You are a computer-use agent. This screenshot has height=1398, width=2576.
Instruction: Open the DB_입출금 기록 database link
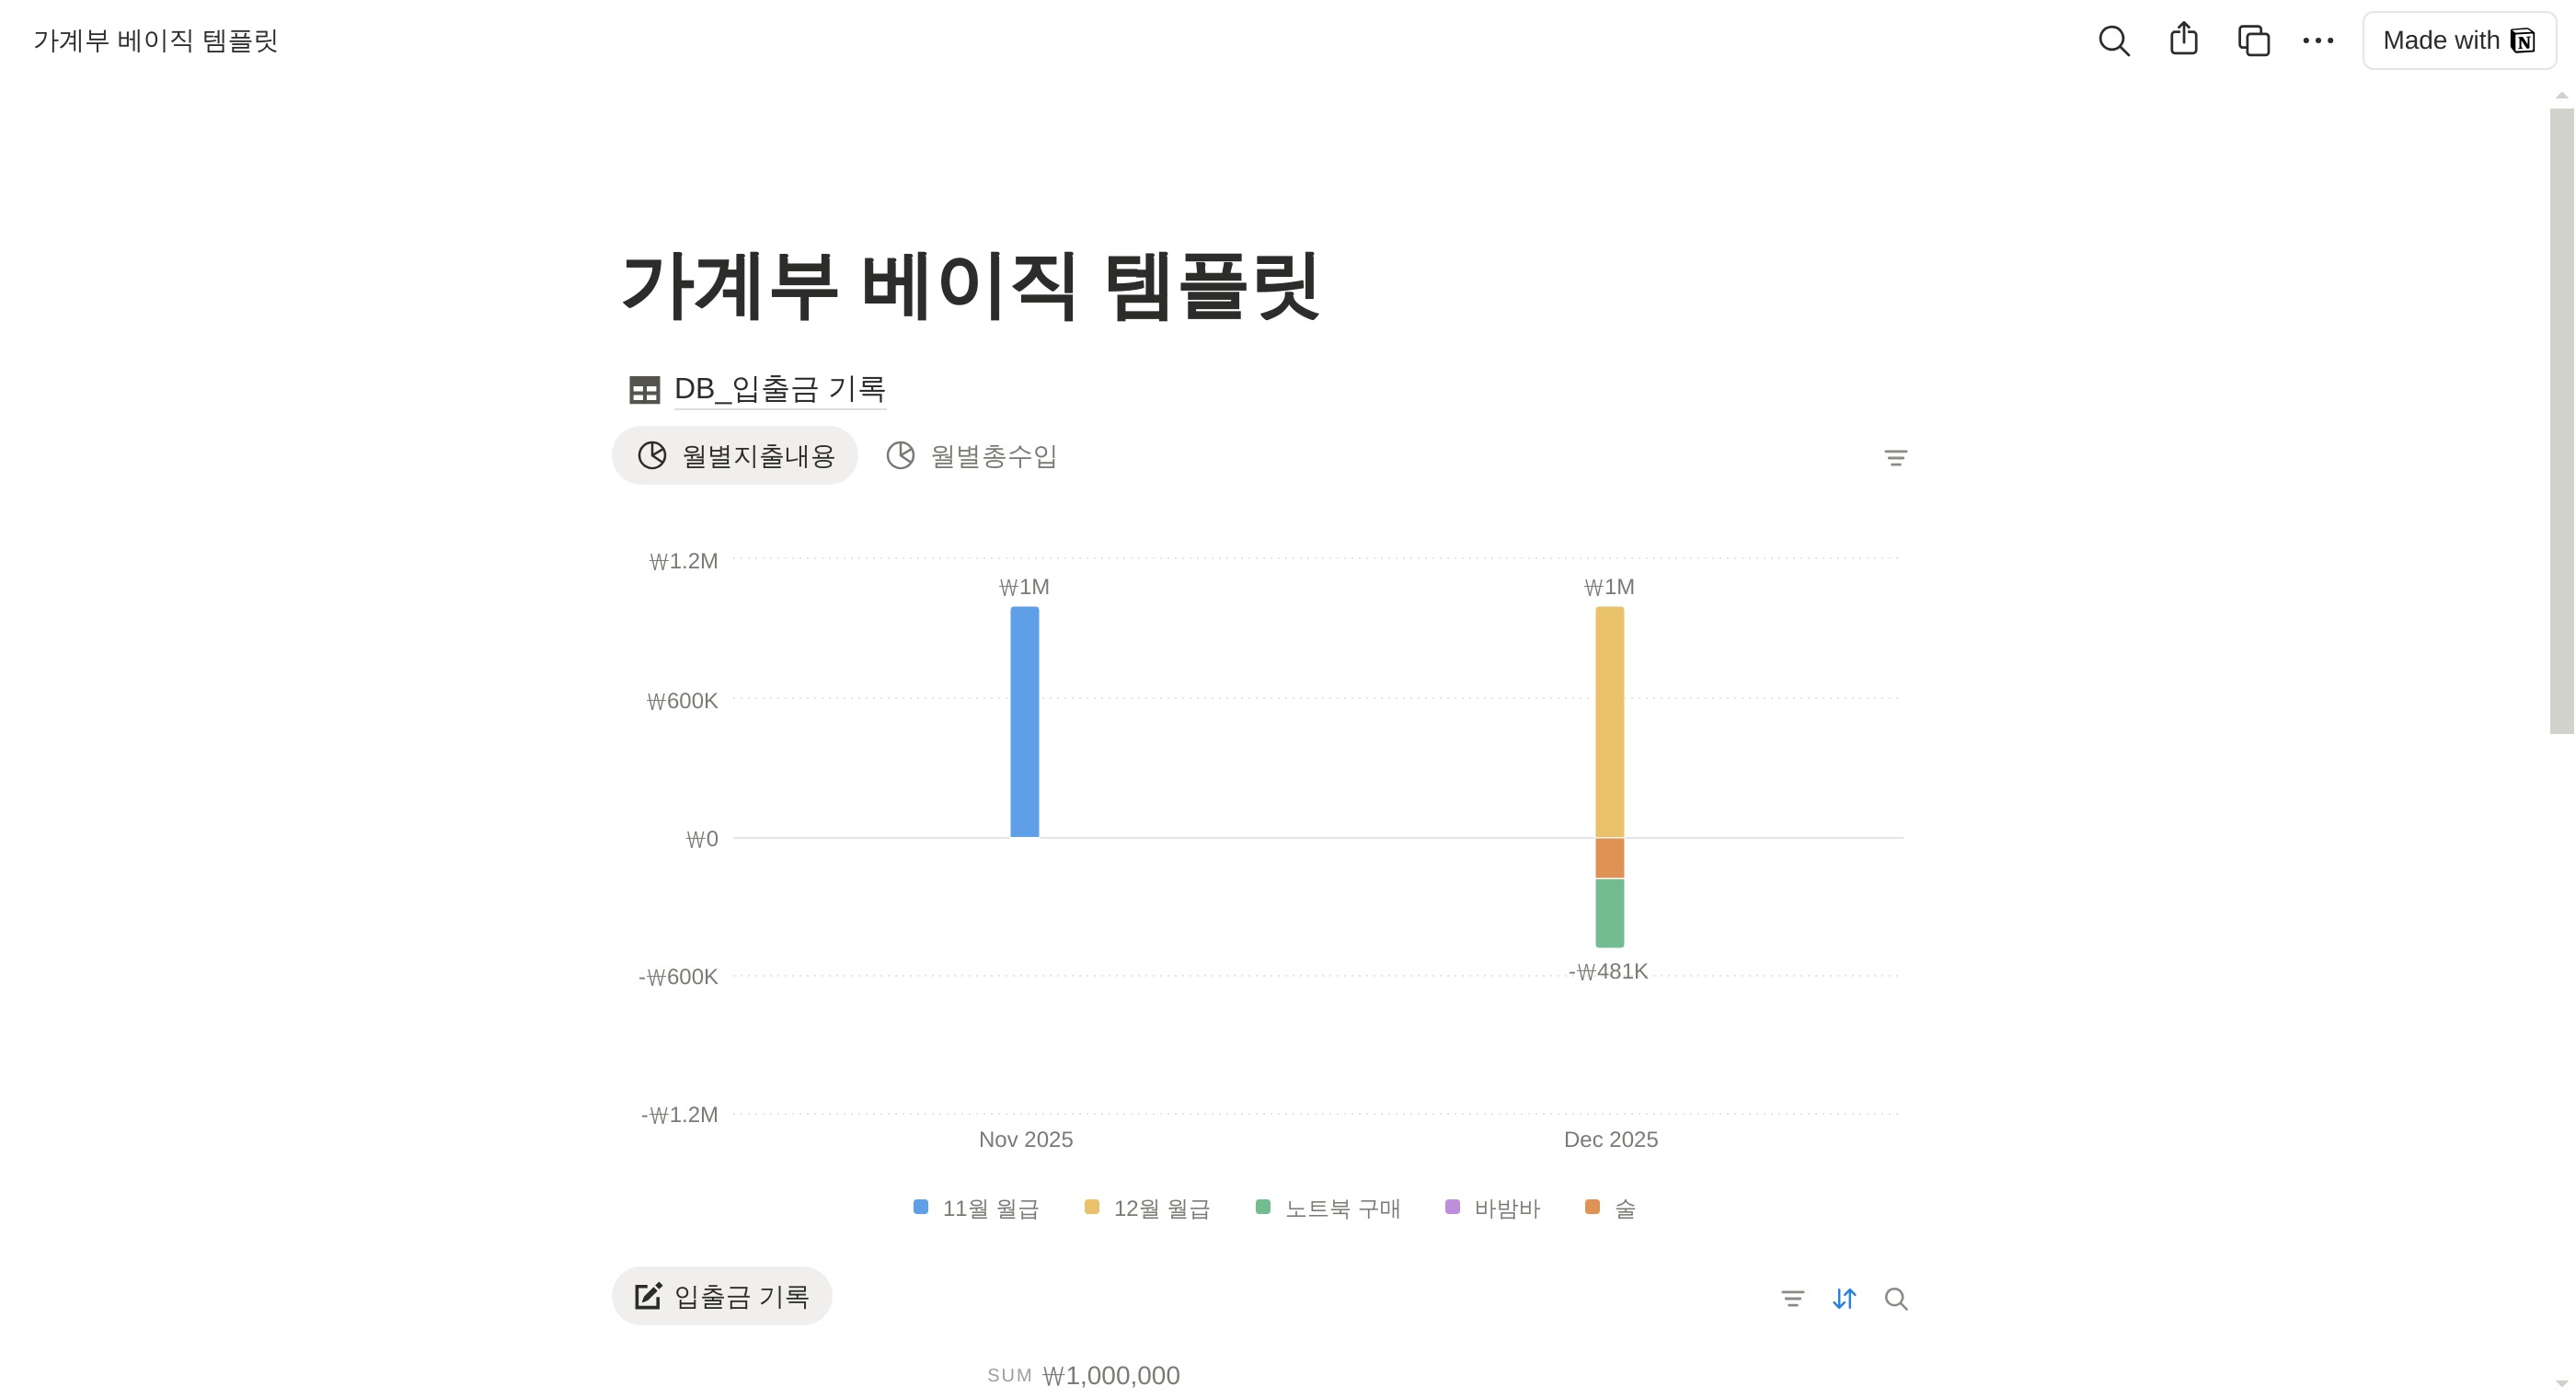click(x=782, y=389)
